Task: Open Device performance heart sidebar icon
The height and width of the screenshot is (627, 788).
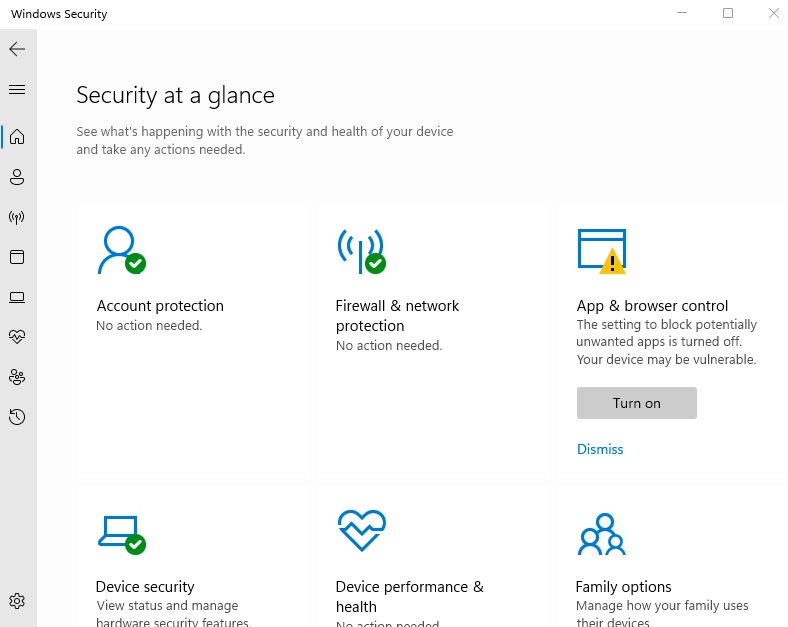Action: [x=17, y=337]
